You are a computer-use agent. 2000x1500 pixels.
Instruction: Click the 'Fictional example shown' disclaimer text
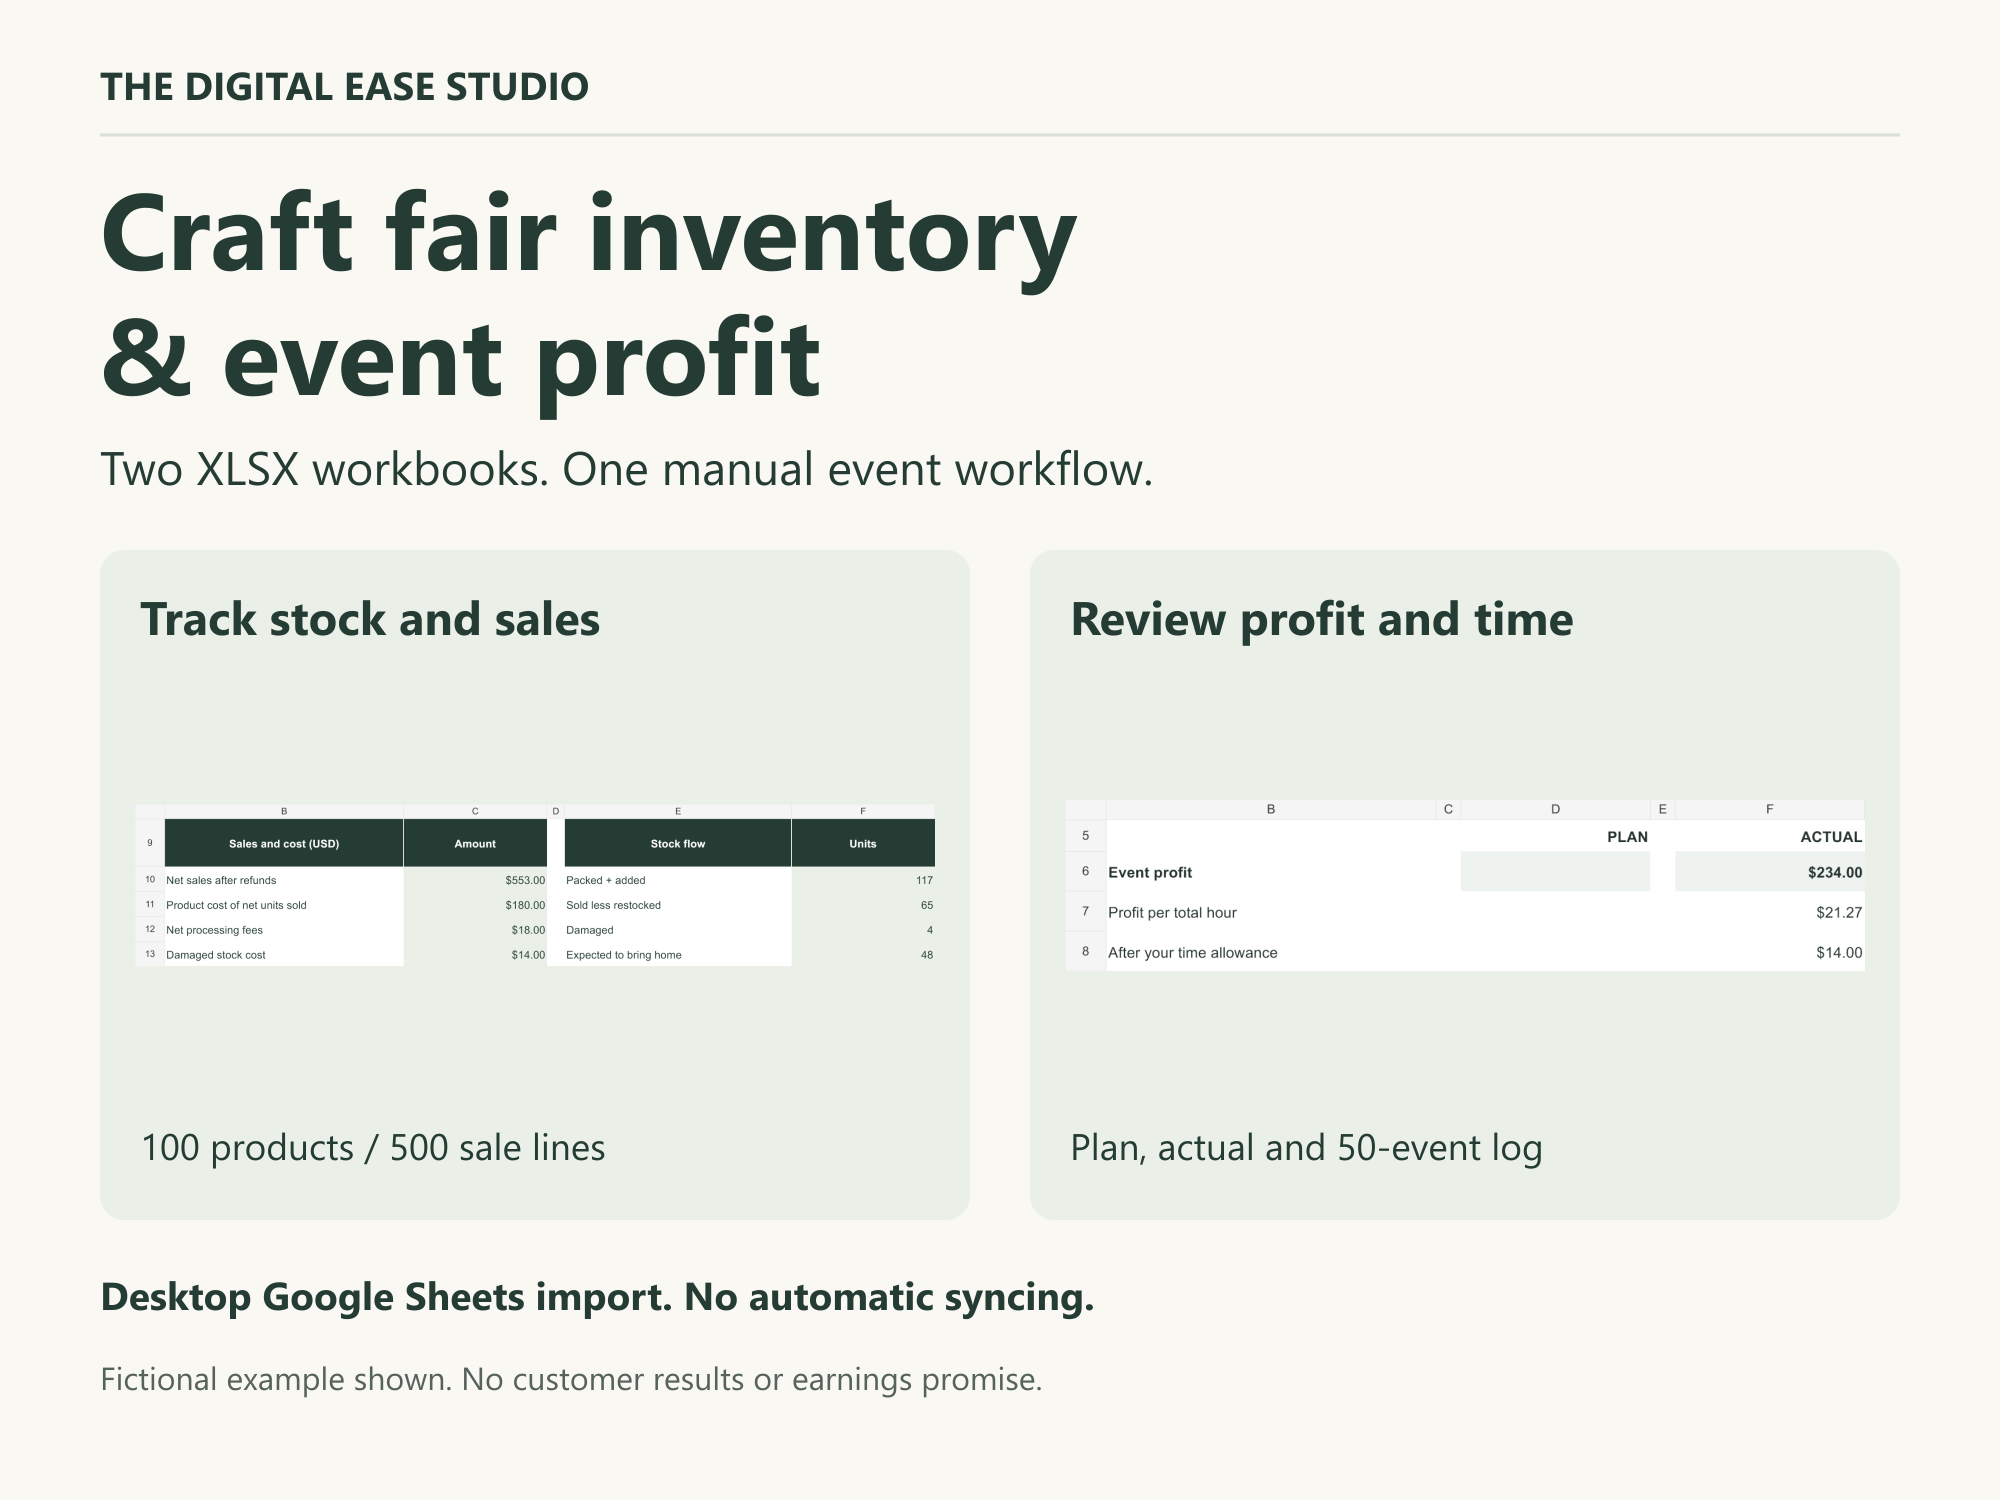(572, 1380)
